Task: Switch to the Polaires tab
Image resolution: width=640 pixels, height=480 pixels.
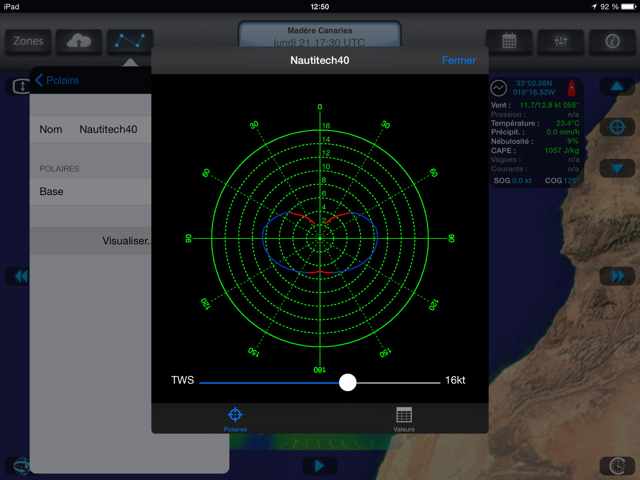Action: [235, 419]
